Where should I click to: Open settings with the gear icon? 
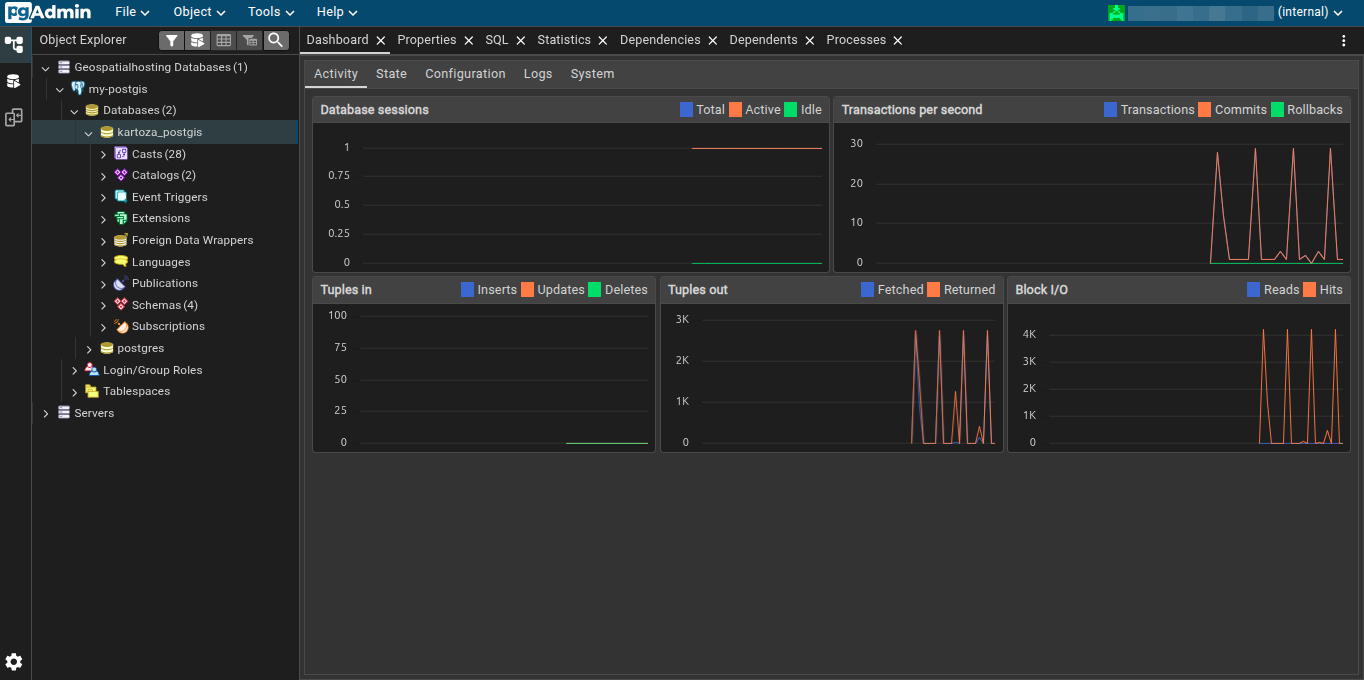pos(14,662)
